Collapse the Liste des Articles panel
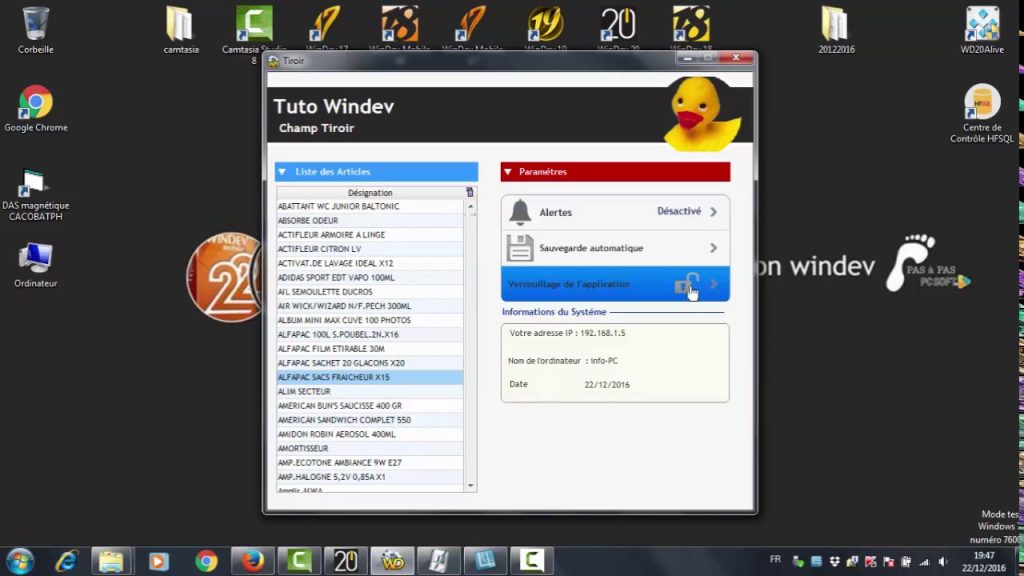1024x576 pixels. point(282,172)
